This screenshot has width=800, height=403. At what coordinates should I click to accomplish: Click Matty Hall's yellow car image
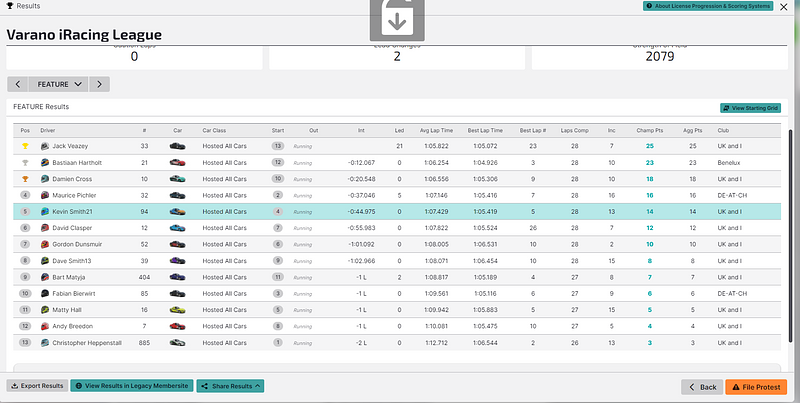coord(178,310)
